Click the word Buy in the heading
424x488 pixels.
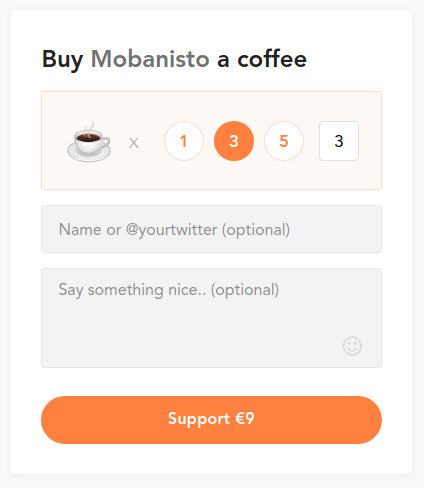click(62, 60)
